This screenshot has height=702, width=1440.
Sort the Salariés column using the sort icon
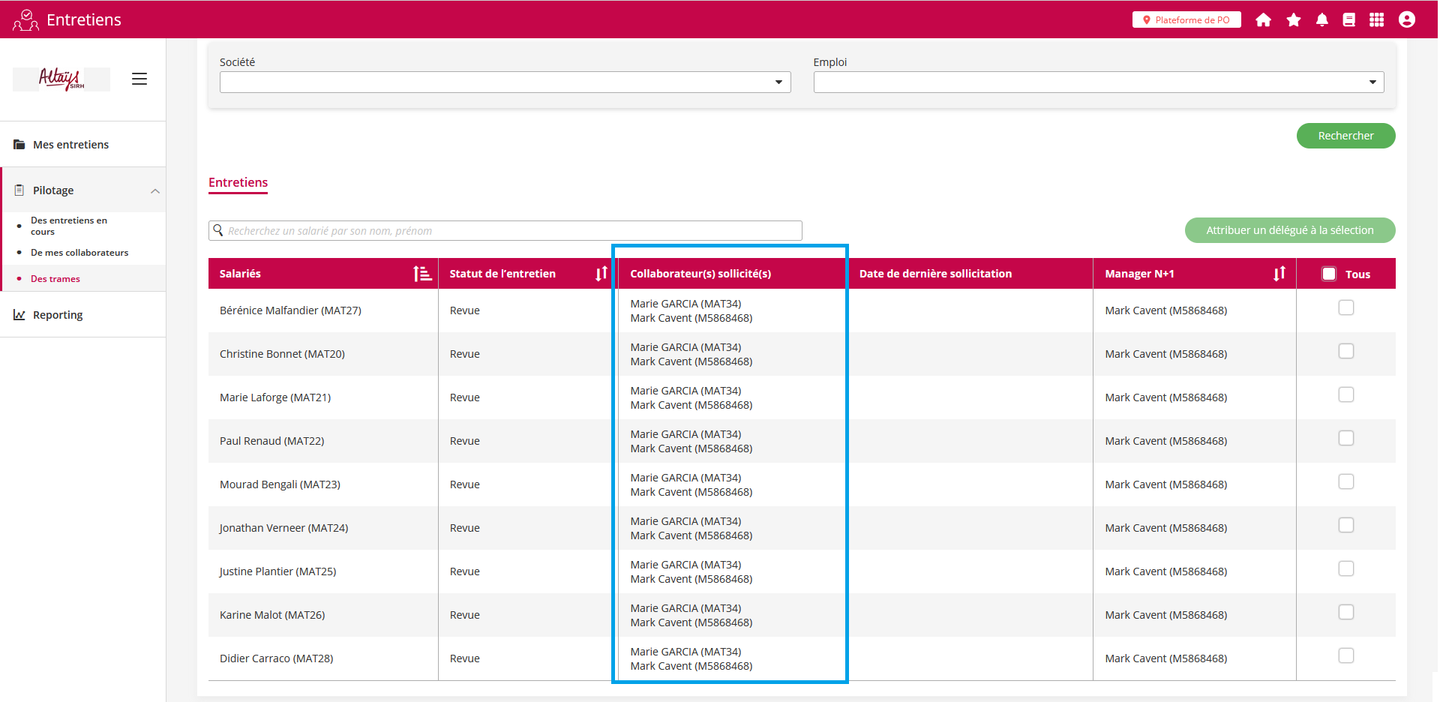(x=422, y=274)
